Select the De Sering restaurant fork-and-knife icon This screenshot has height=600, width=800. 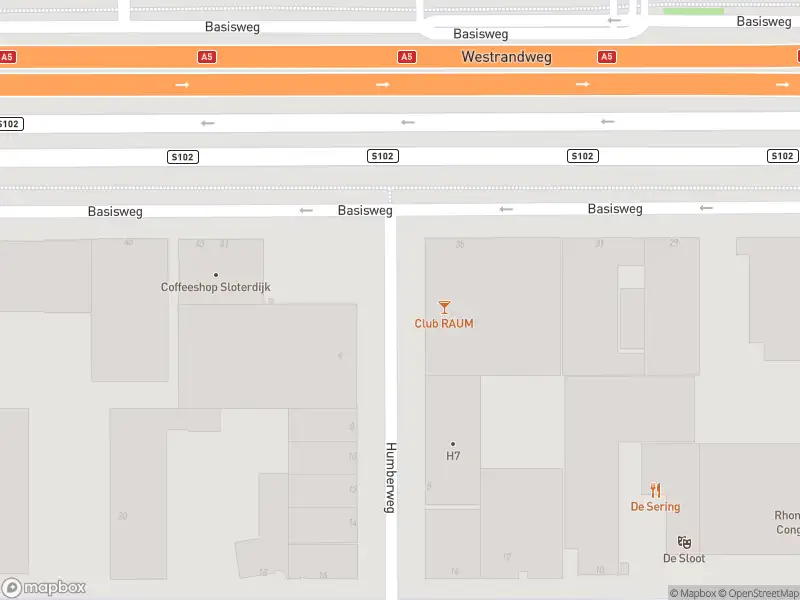(x=655, y=490)
